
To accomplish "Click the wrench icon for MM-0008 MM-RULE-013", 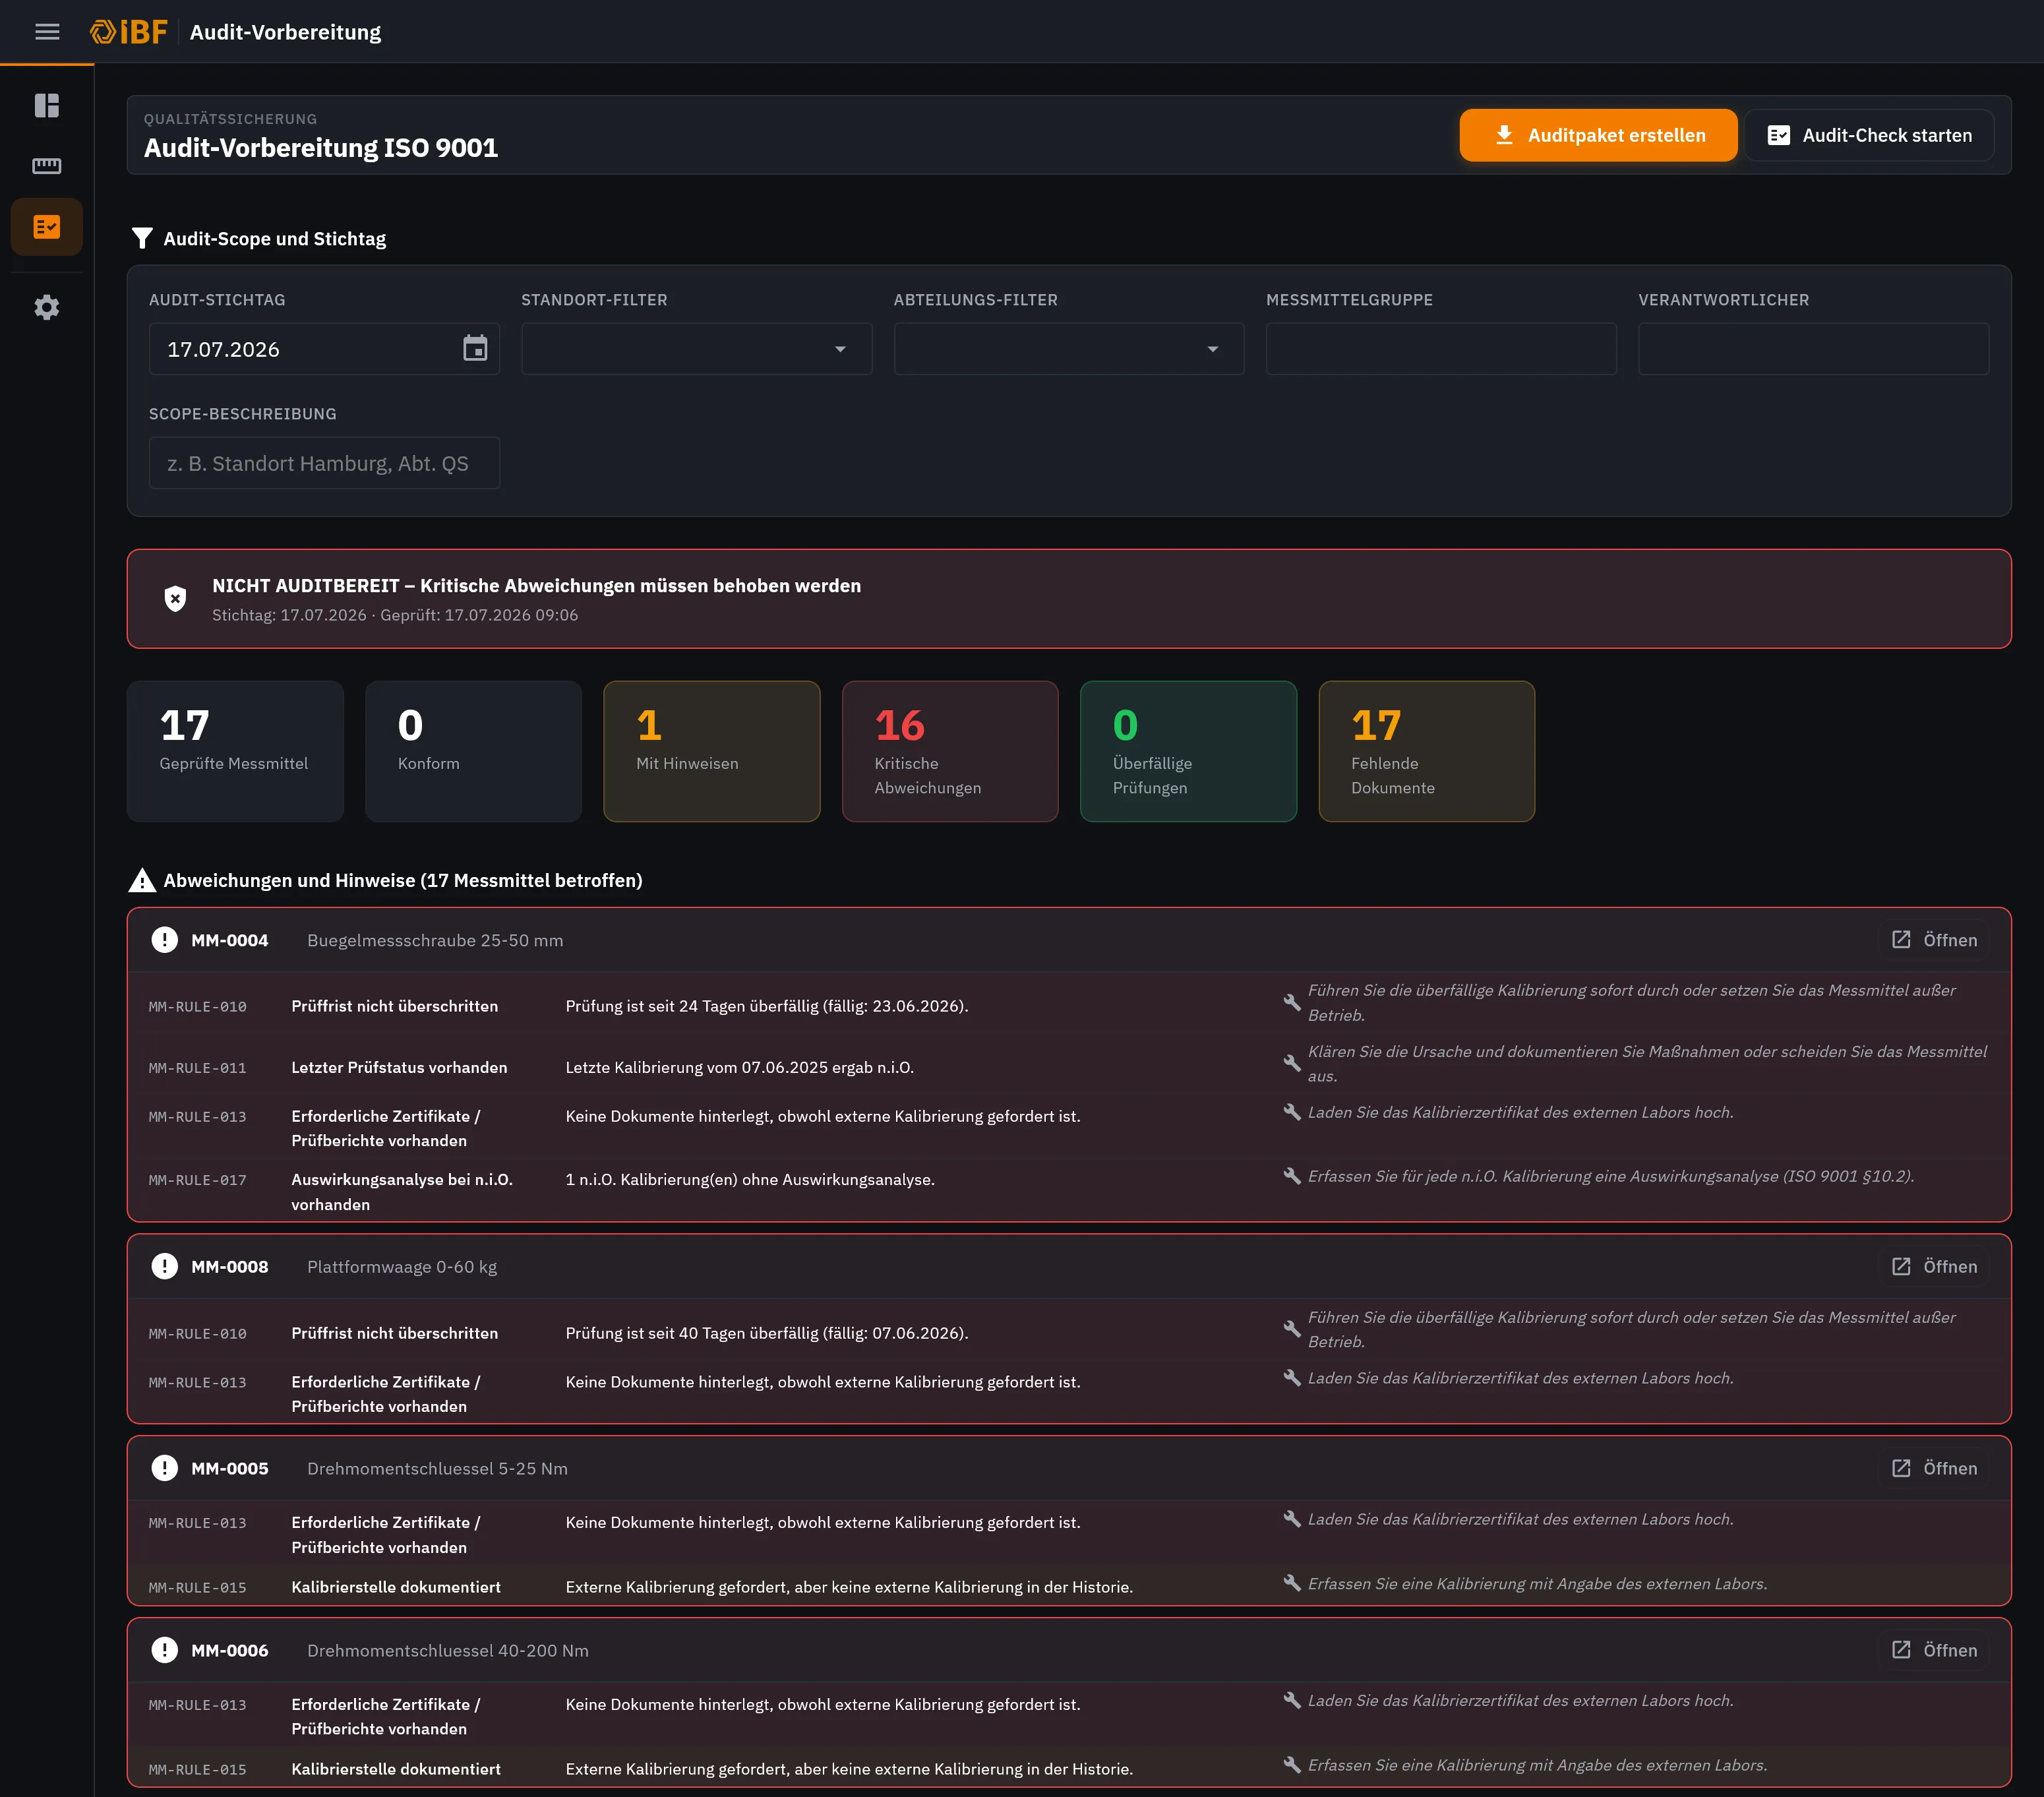I will (1292, 1378).
